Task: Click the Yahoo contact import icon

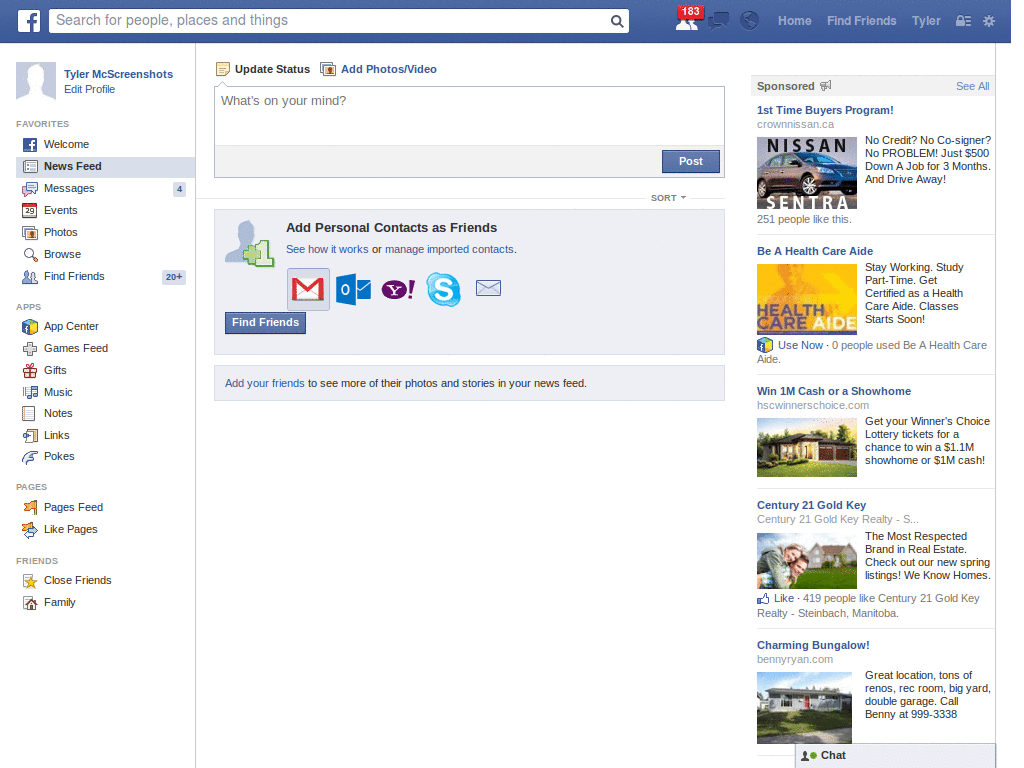Action: [398, 289]
